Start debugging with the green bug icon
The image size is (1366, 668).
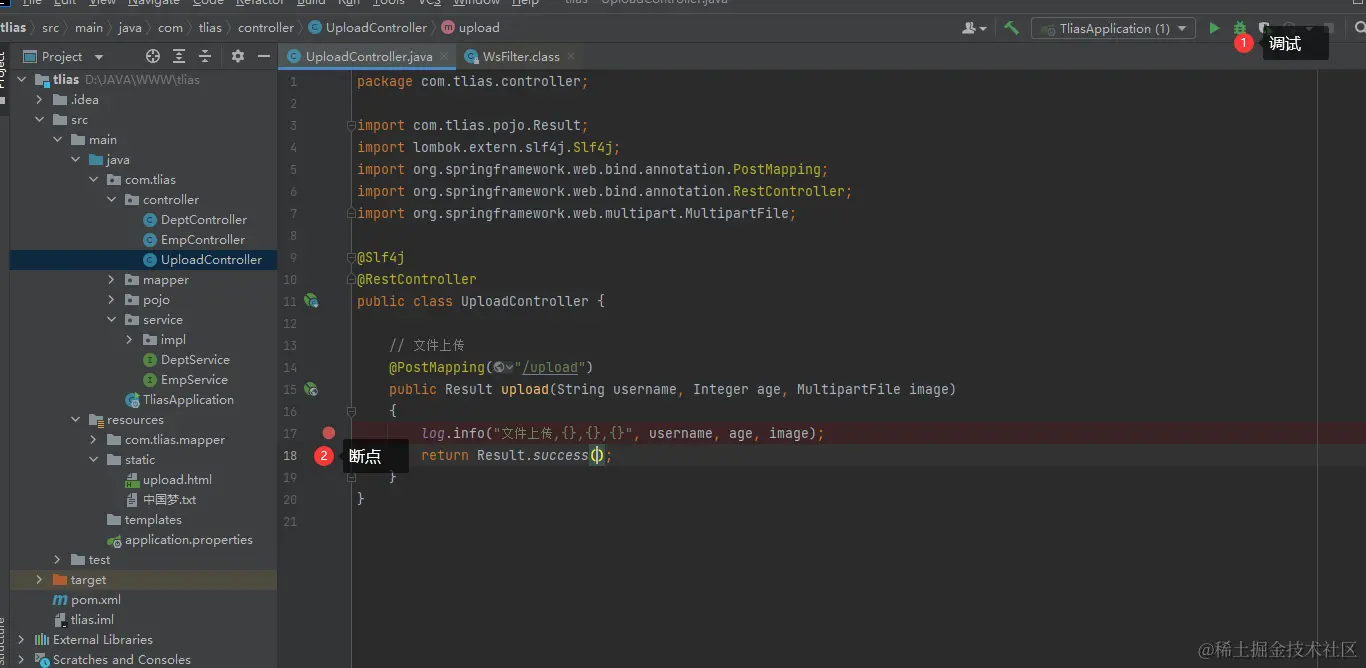click(x=1240, y=28)
